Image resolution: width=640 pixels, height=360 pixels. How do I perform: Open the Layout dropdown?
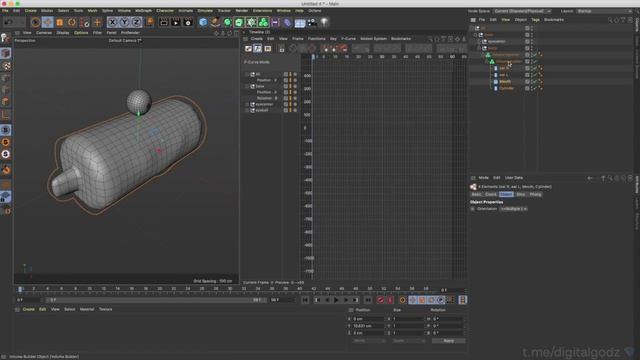click(x=604, y=11)
